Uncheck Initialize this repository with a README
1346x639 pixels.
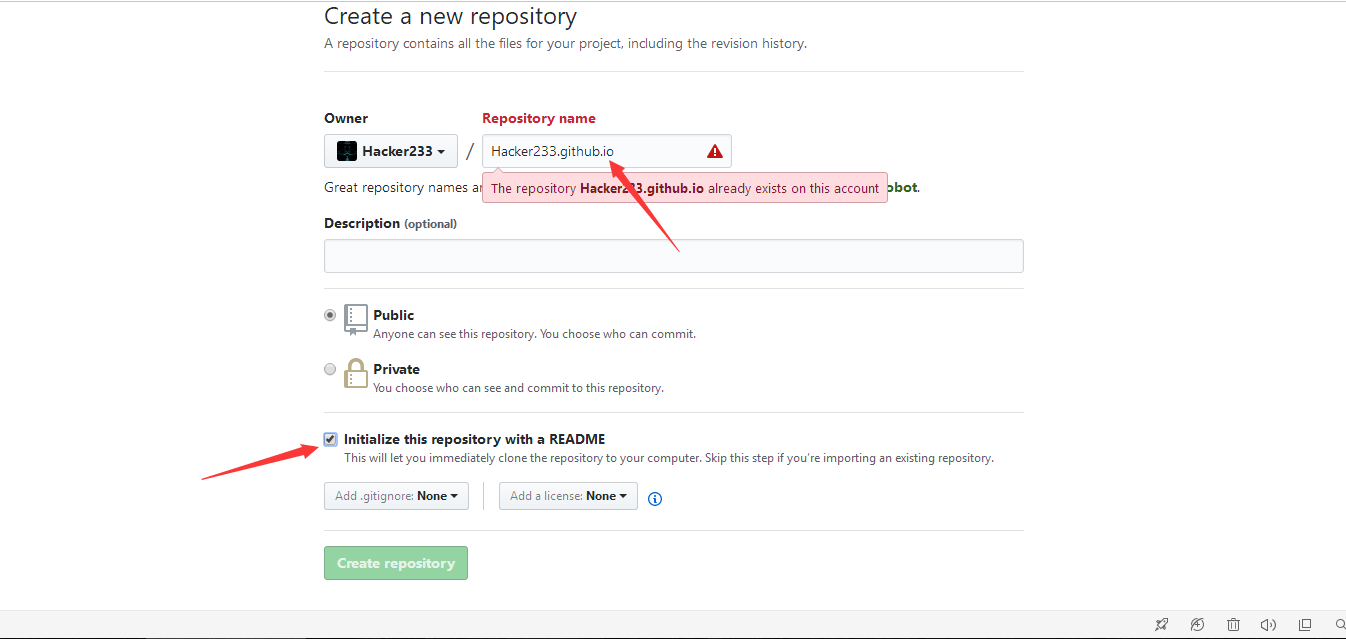coord(330,439)
